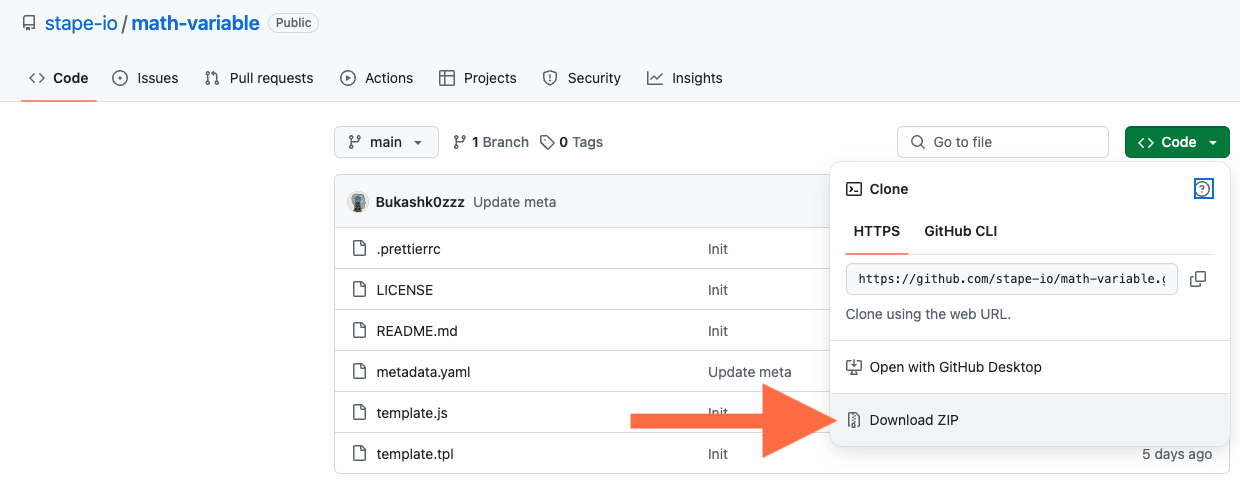Screen dimensions: 1240x484
Task: Collapse the green Code dropdown button
Action: click(1177, 142)
